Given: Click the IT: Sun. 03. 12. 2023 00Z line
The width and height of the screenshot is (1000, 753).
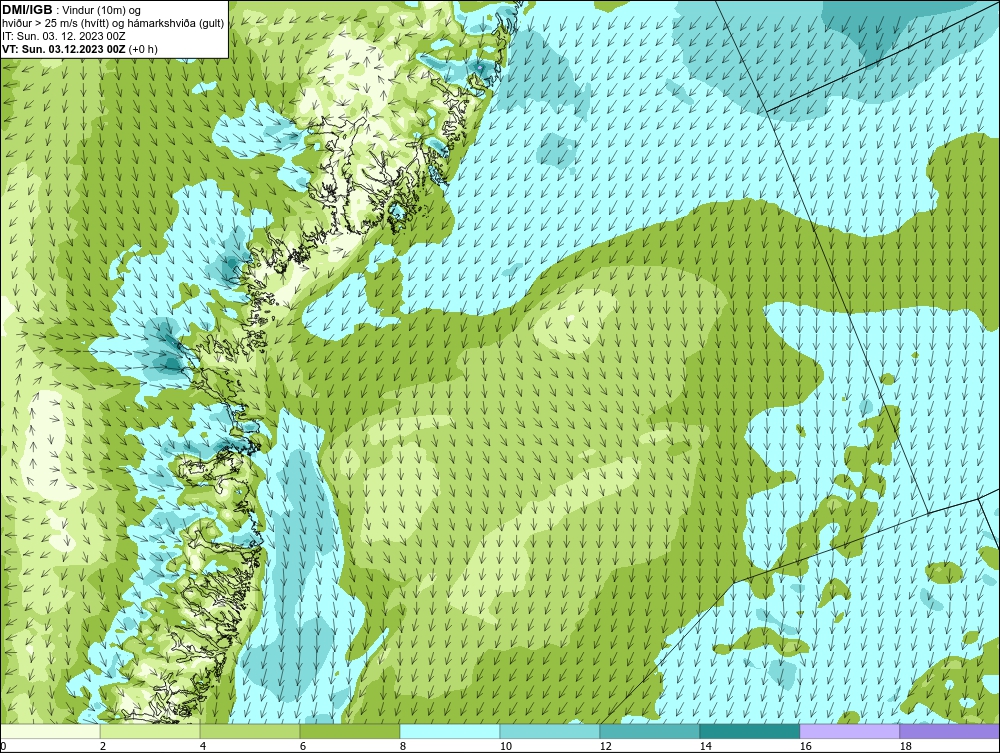Looking at the screenshot, I should click(63, 36).
